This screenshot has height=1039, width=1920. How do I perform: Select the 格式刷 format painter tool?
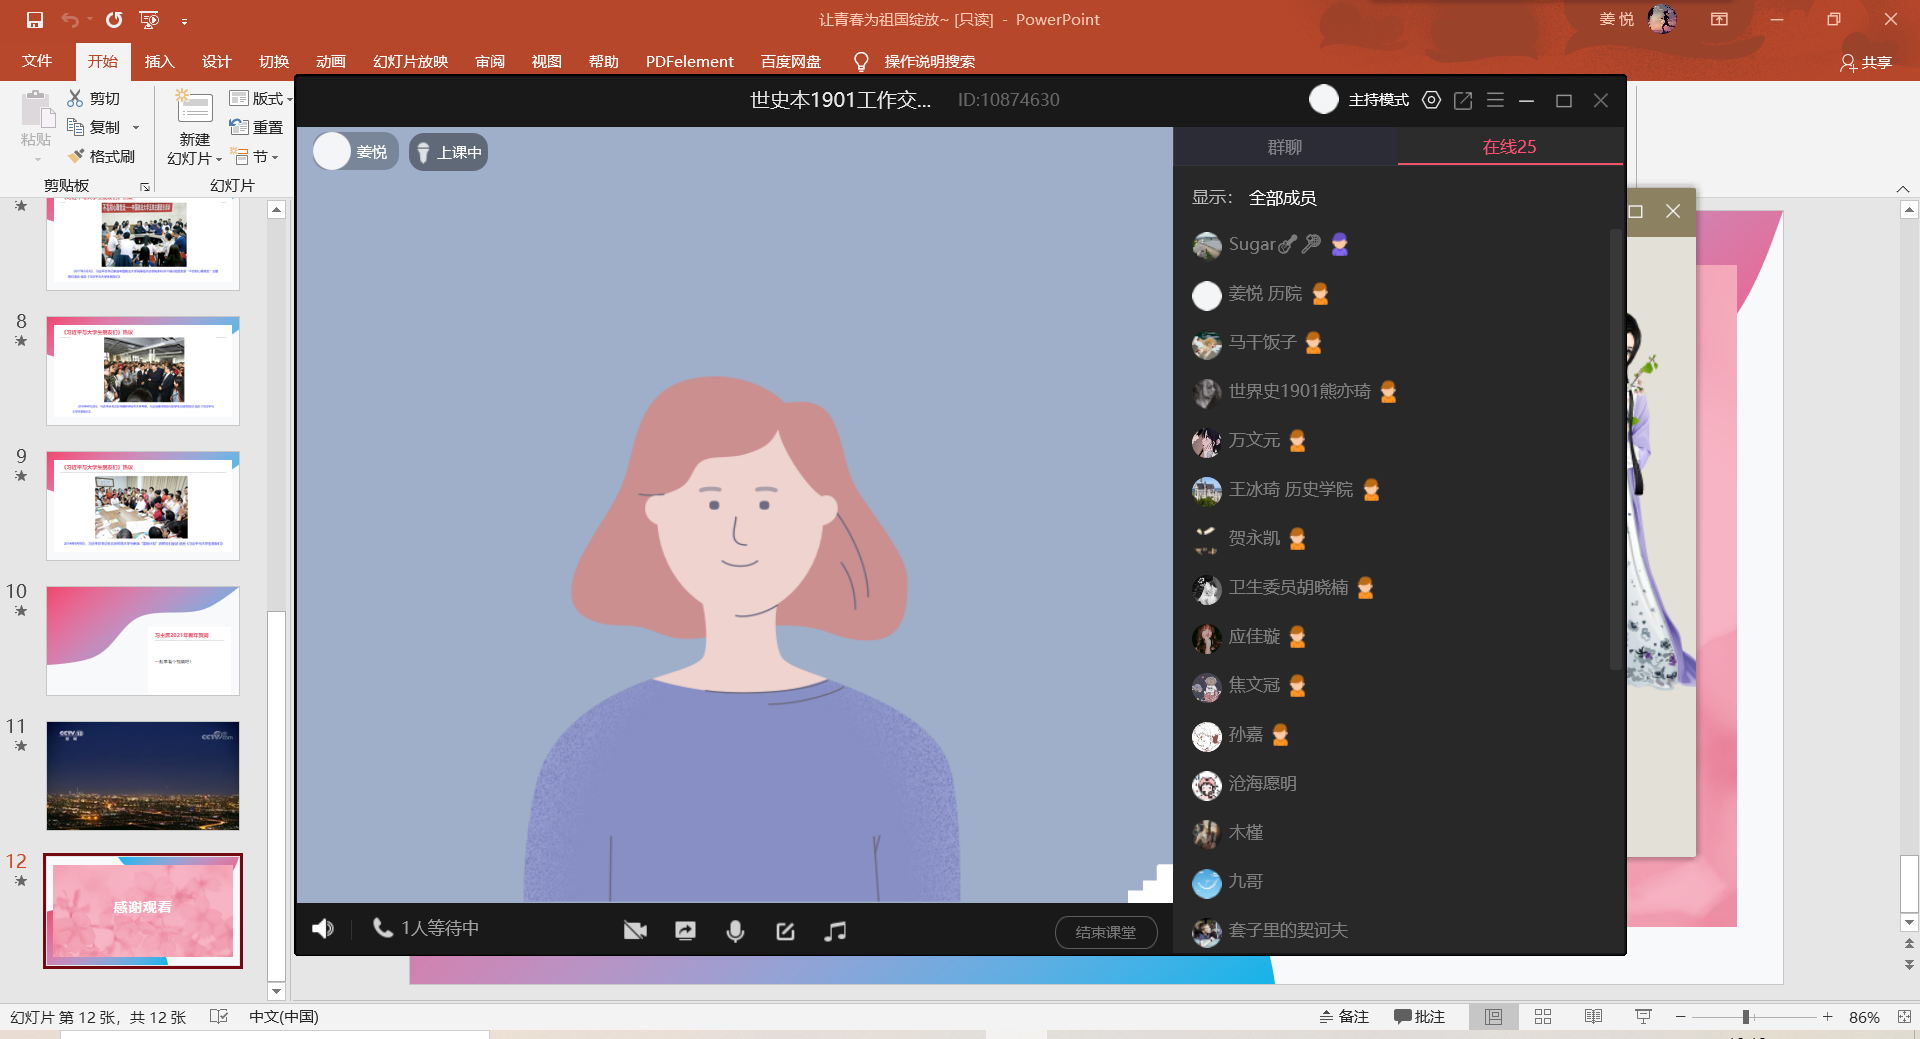[x=101, y=156]
